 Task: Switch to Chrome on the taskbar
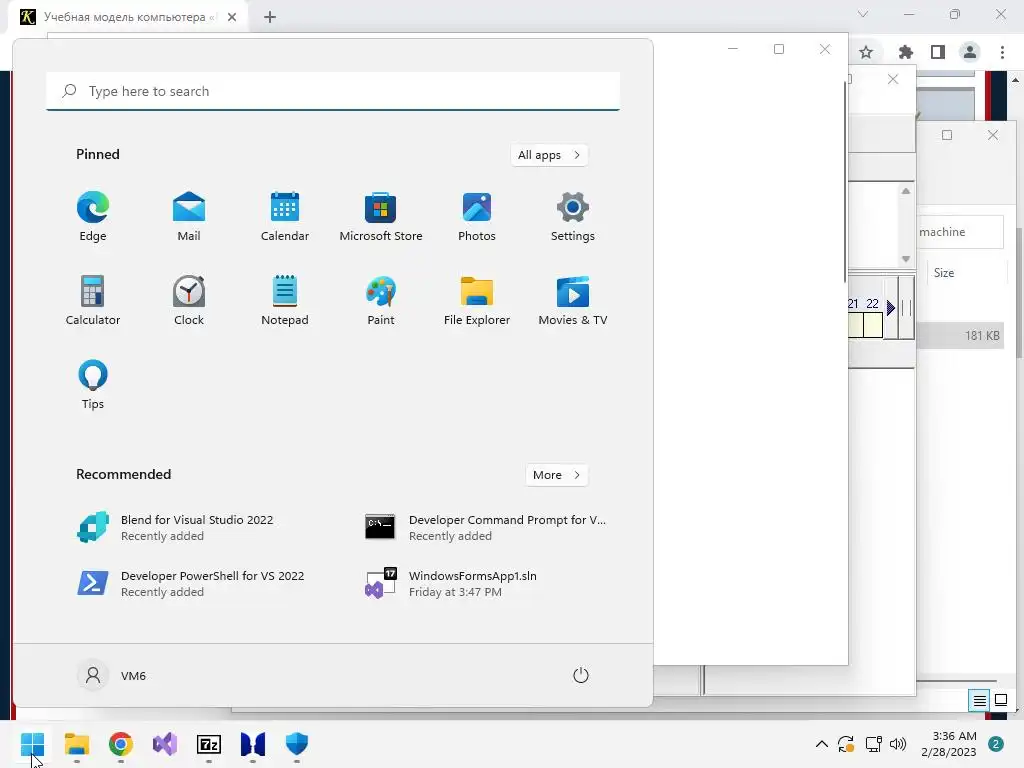121,744
